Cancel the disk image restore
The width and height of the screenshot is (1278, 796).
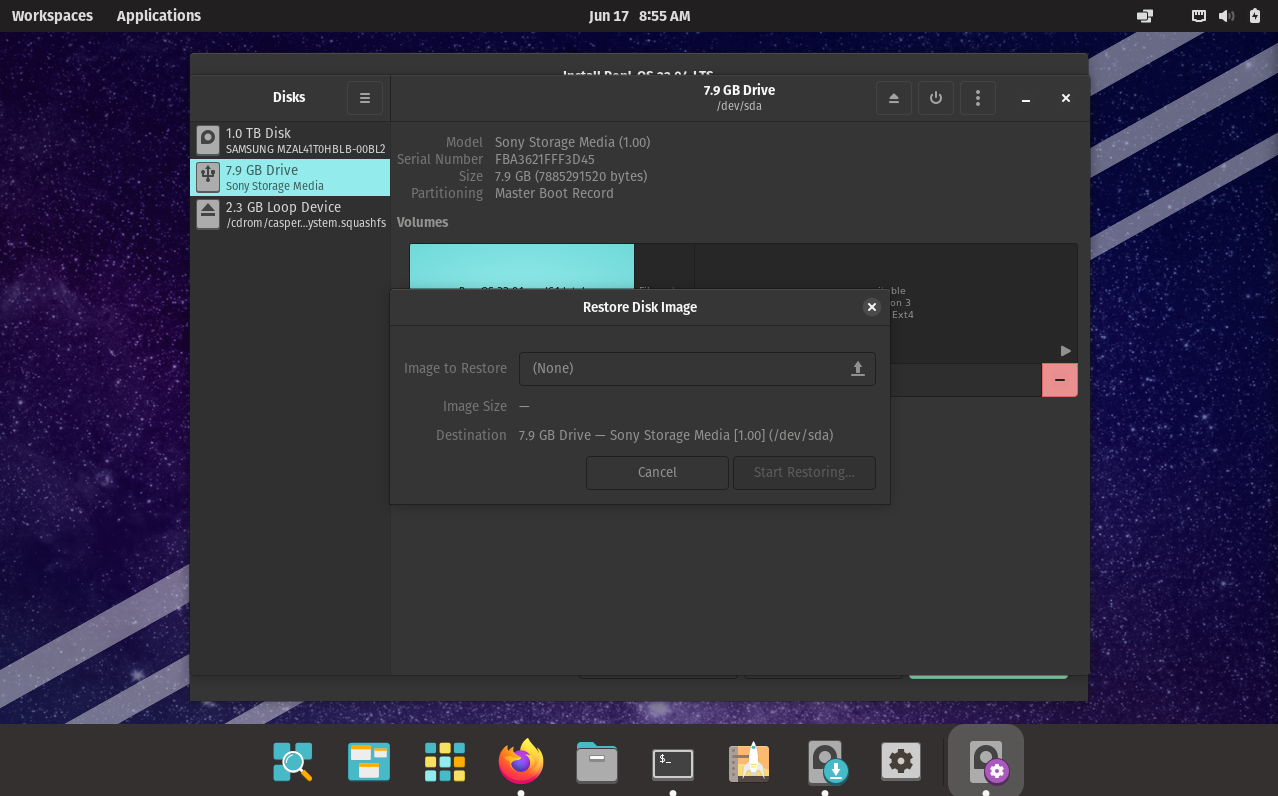tap(657, 472)
